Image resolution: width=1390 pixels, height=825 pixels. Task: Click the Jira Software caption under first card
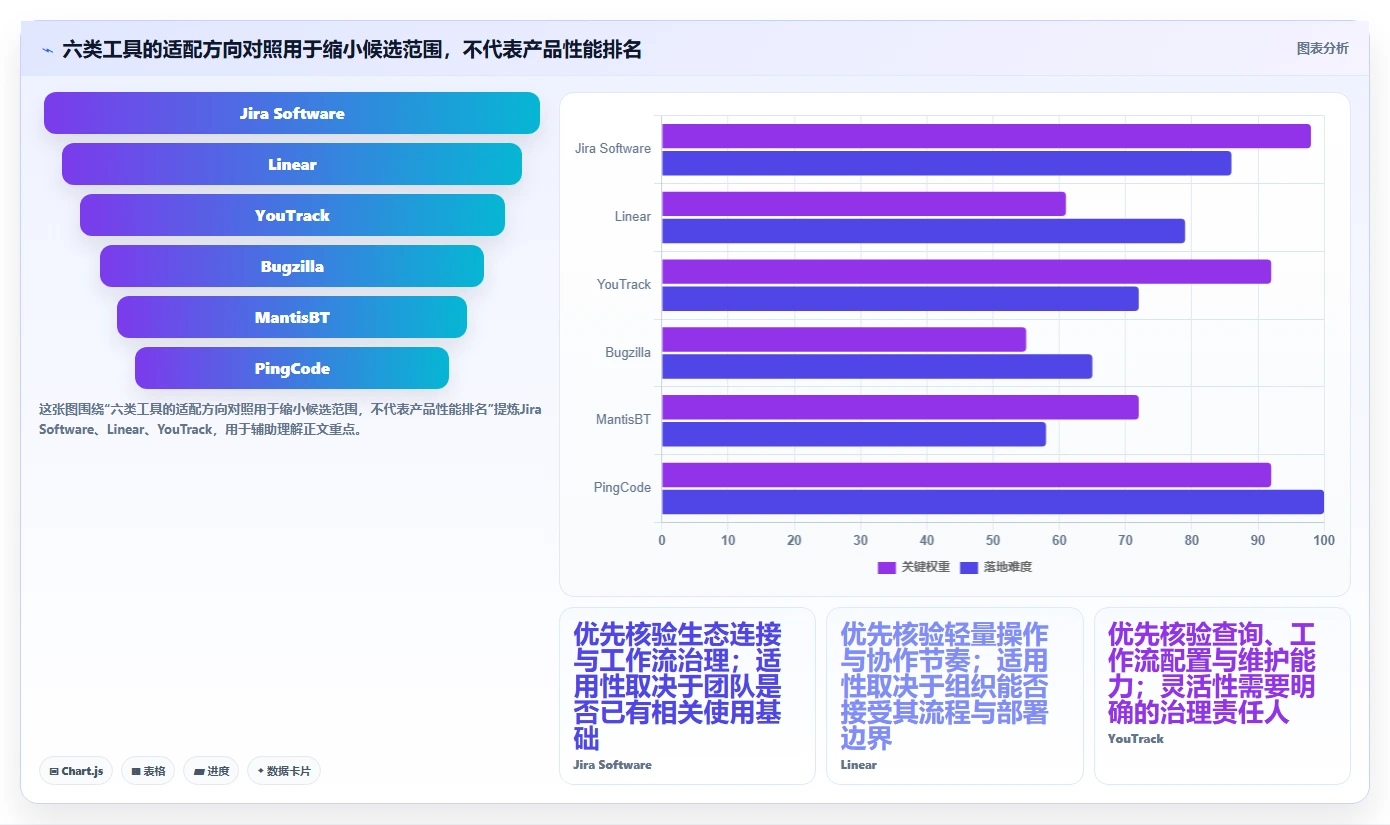tap(612, 765)
